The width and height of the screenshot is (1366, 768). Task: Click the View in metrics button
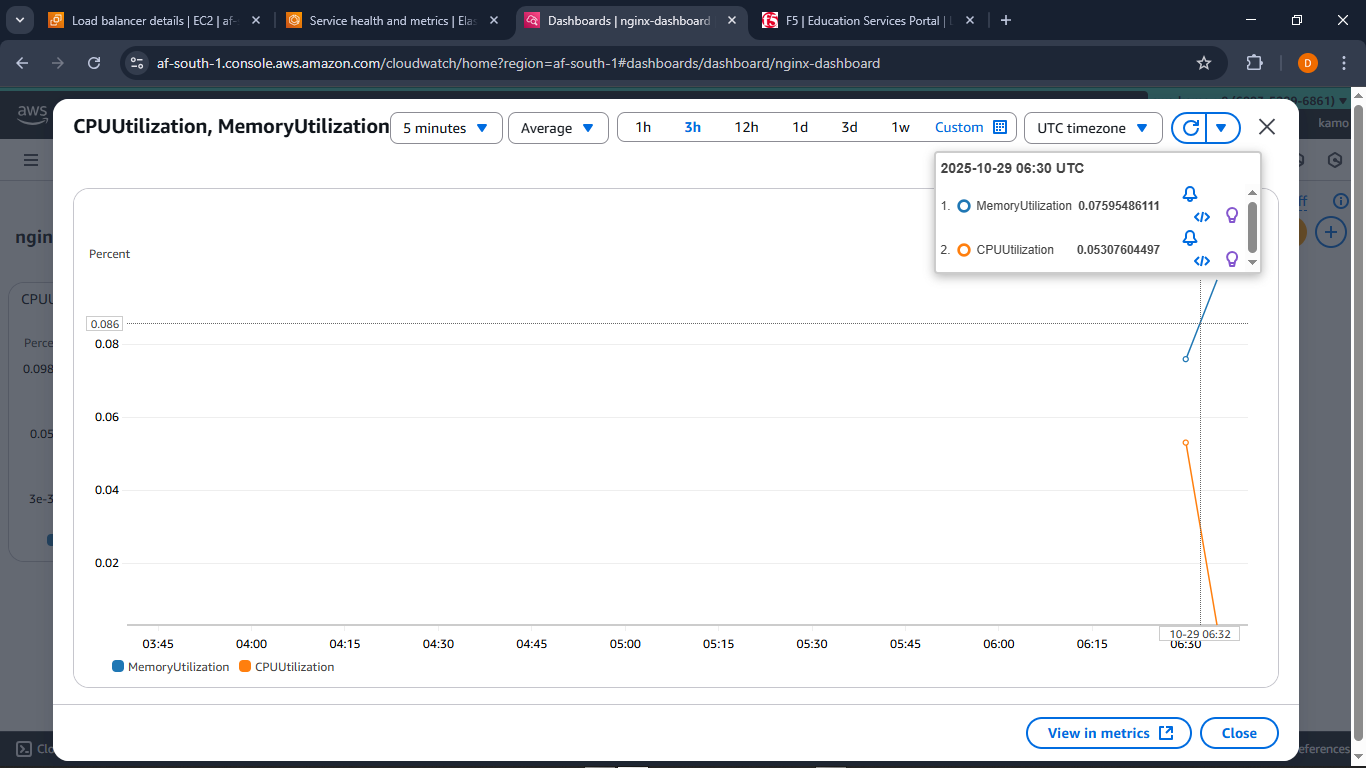click(1108, 732)
